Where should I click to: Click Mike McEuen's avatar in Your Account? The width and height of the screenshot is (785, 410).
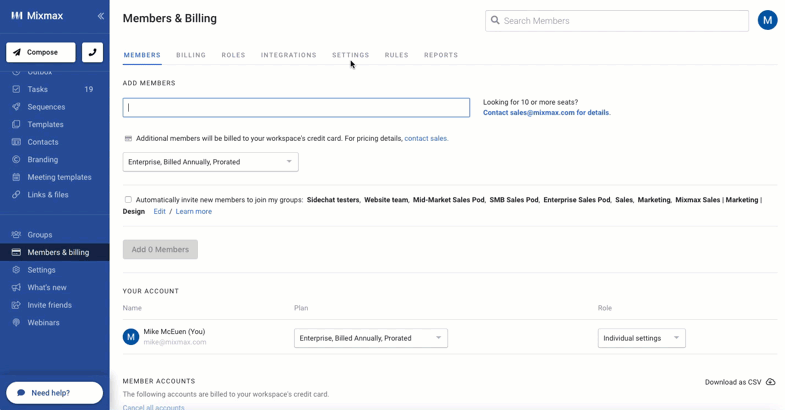pyautogui.click(x=131, y=337)
